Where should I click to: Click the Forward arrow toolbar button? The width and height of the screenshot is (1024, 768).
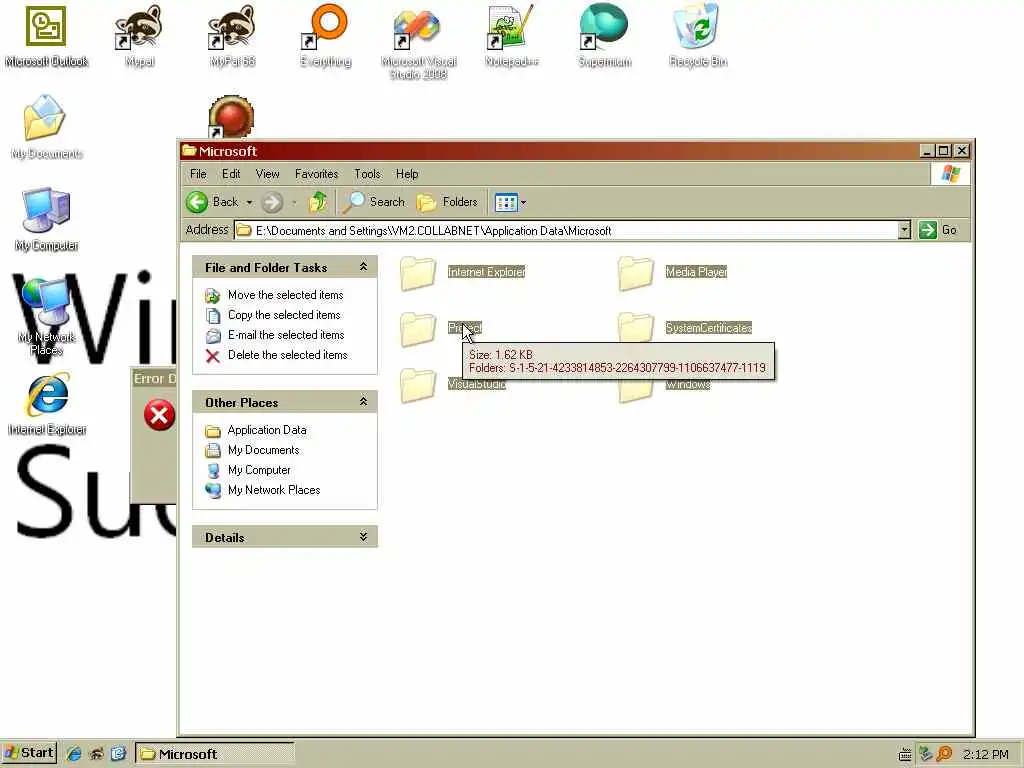(272, 202)
